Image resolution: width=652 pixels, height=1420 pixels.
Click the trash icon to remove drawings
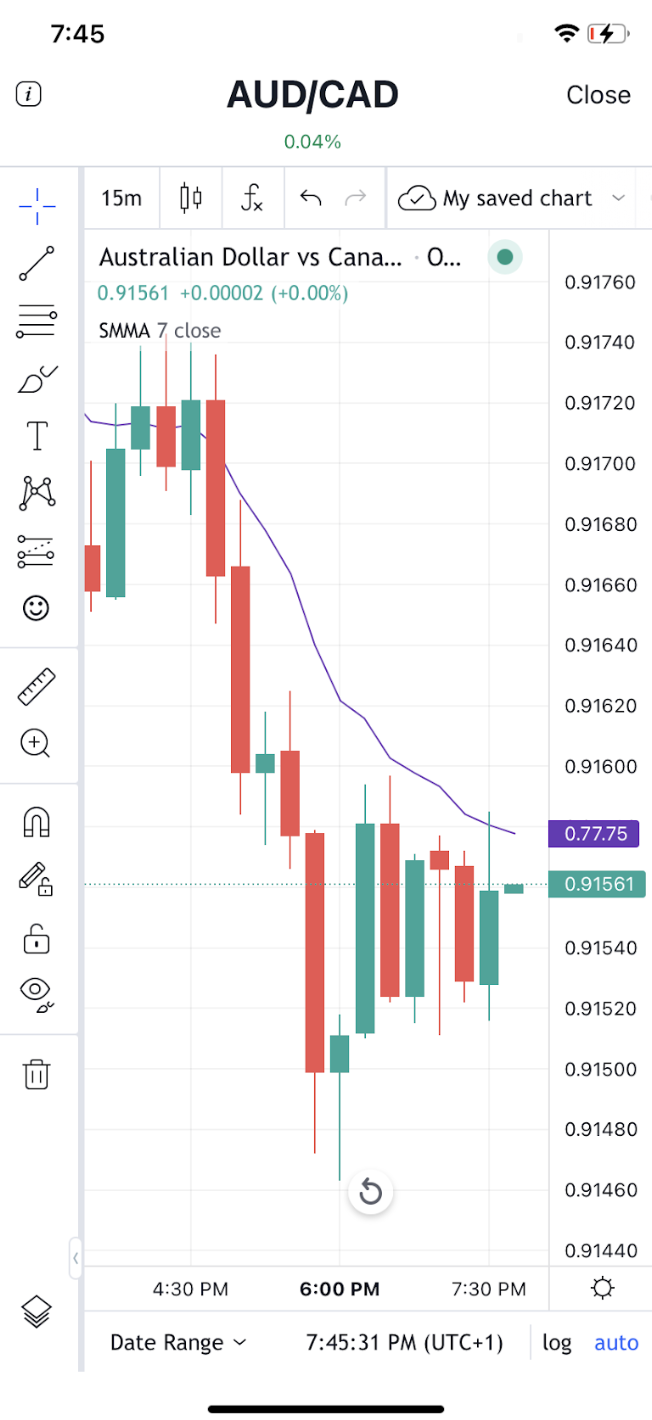pyautogui.click(x=37, y=1075)
